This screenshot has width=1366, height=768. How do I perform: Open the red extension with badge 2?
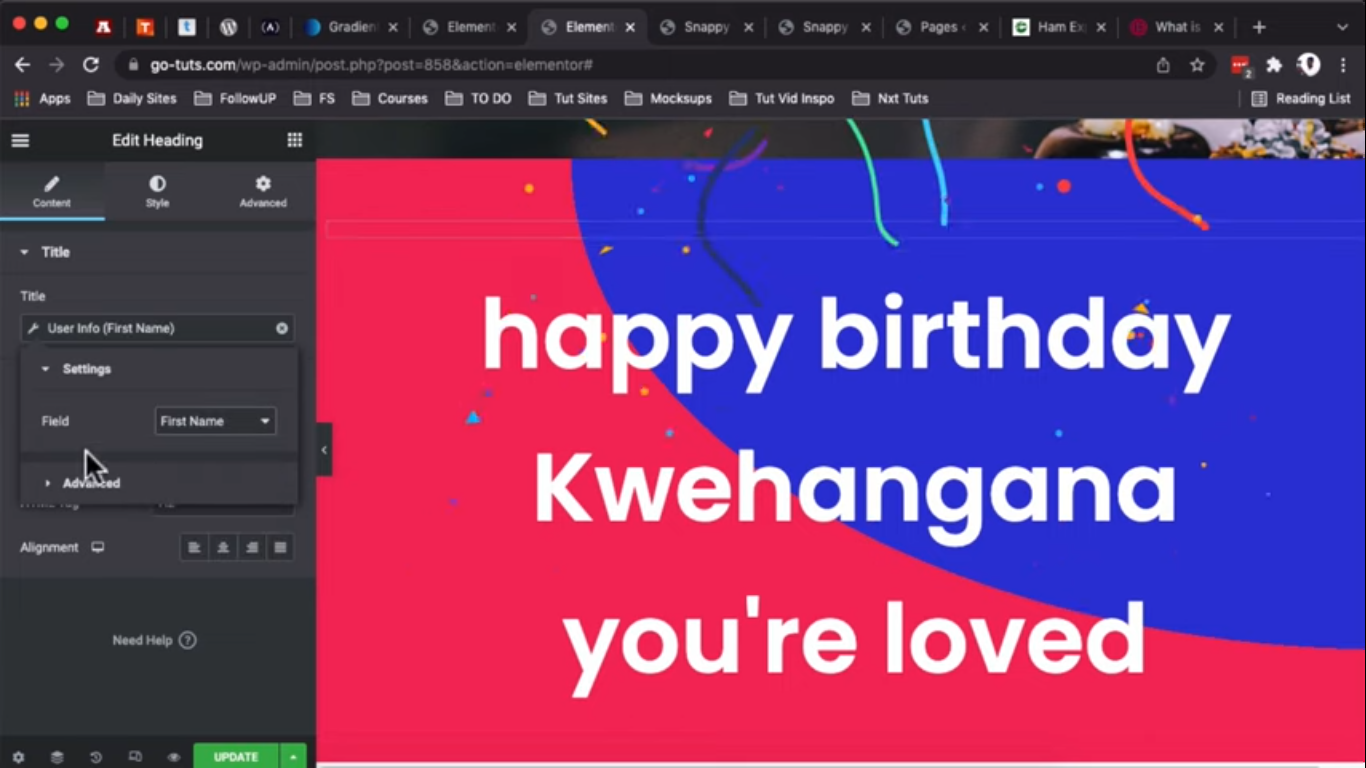[x=1241, y=66]
